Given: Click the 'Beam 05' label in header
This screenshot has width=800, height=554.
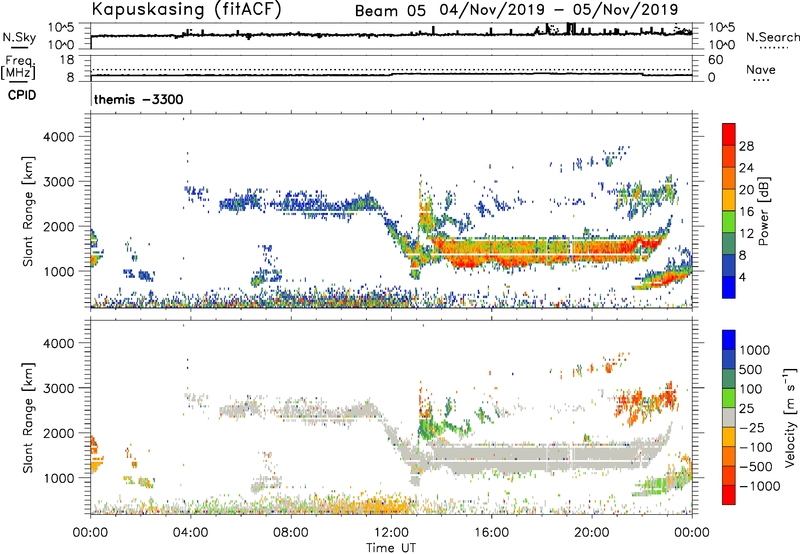Looking at the screenshot, I should tap(390, 11).
